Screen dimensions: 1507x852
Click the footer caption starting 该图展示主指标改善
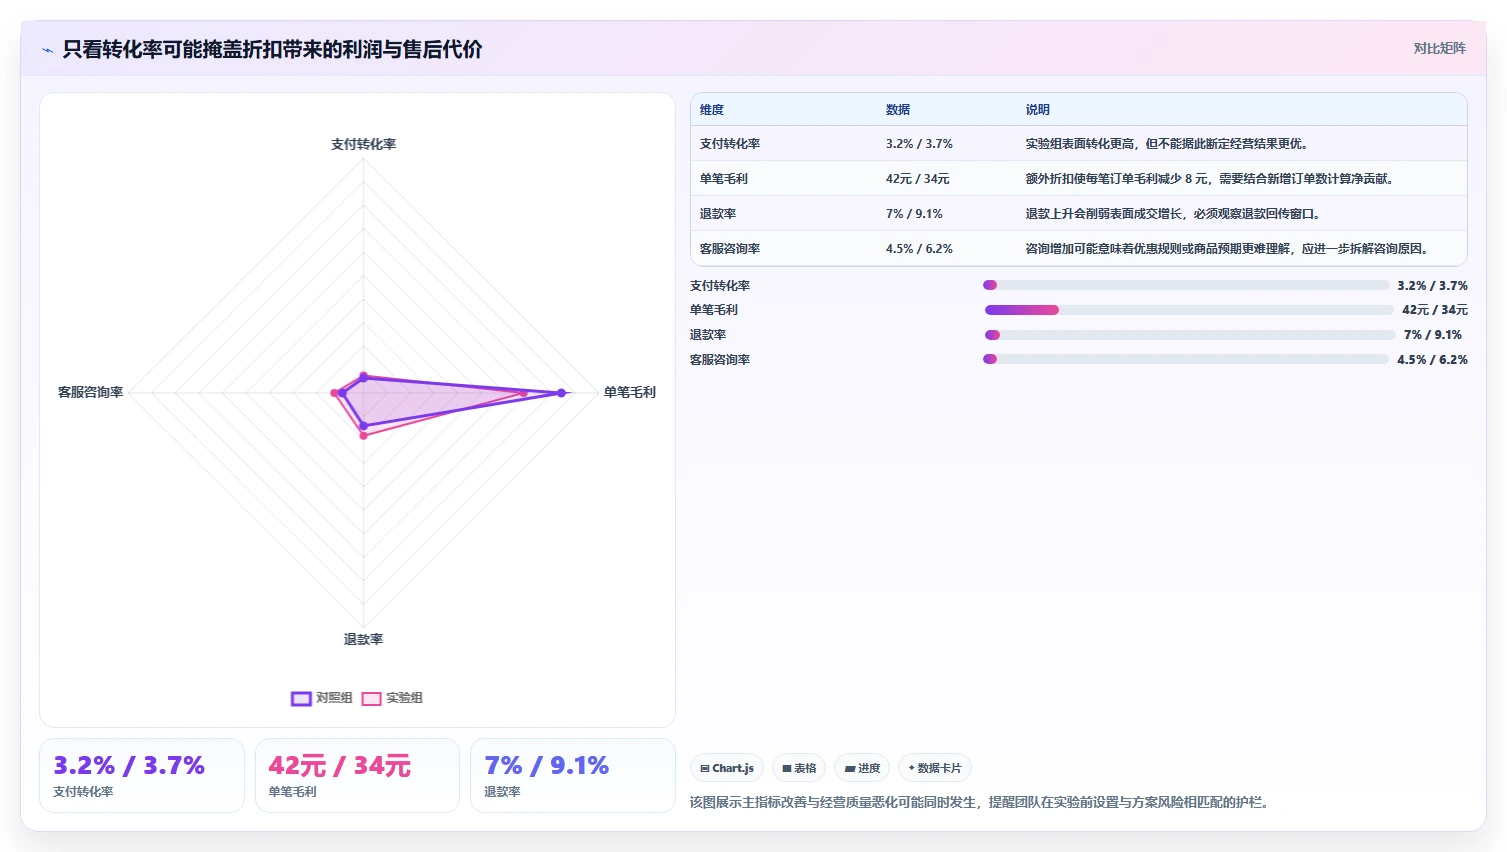coord(979,802)
